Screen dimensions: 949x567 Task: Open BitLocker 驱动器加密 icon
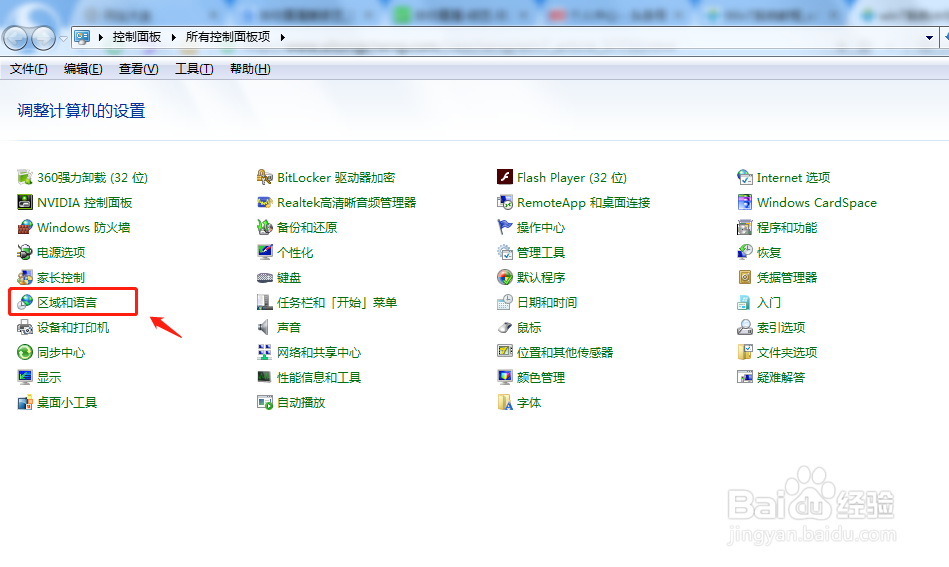click(x=264, y=177)
